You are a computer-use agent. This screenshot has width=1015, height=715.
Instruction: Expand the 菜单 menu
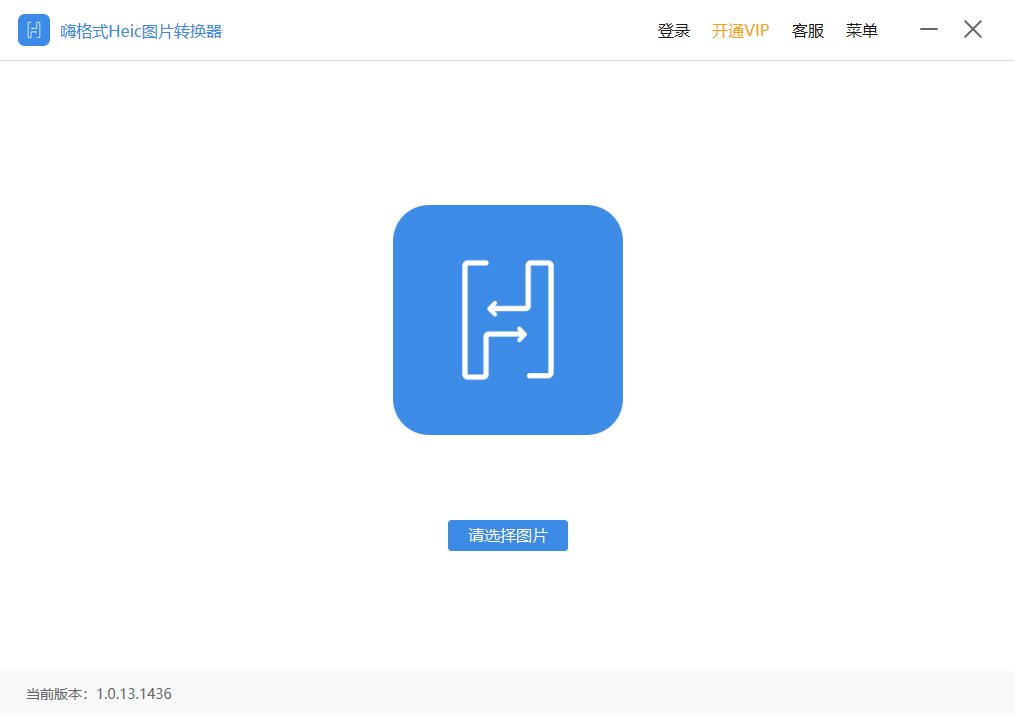pos(862,30)
